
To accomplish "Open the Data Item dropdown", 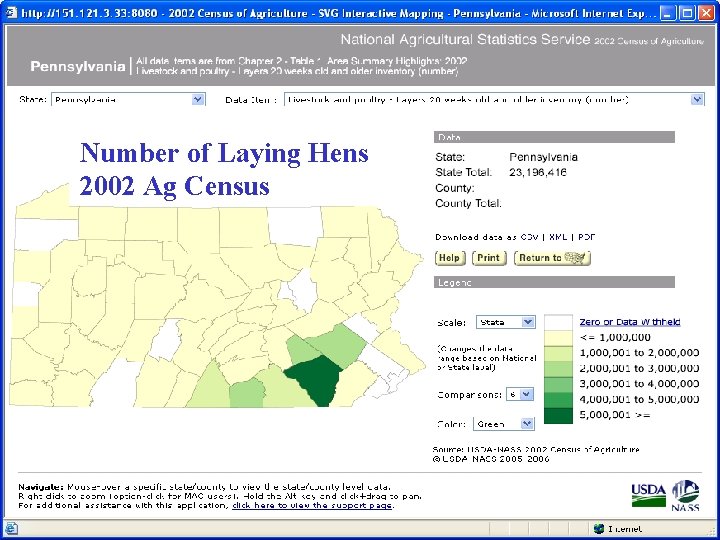I will [x=494, y=99].
